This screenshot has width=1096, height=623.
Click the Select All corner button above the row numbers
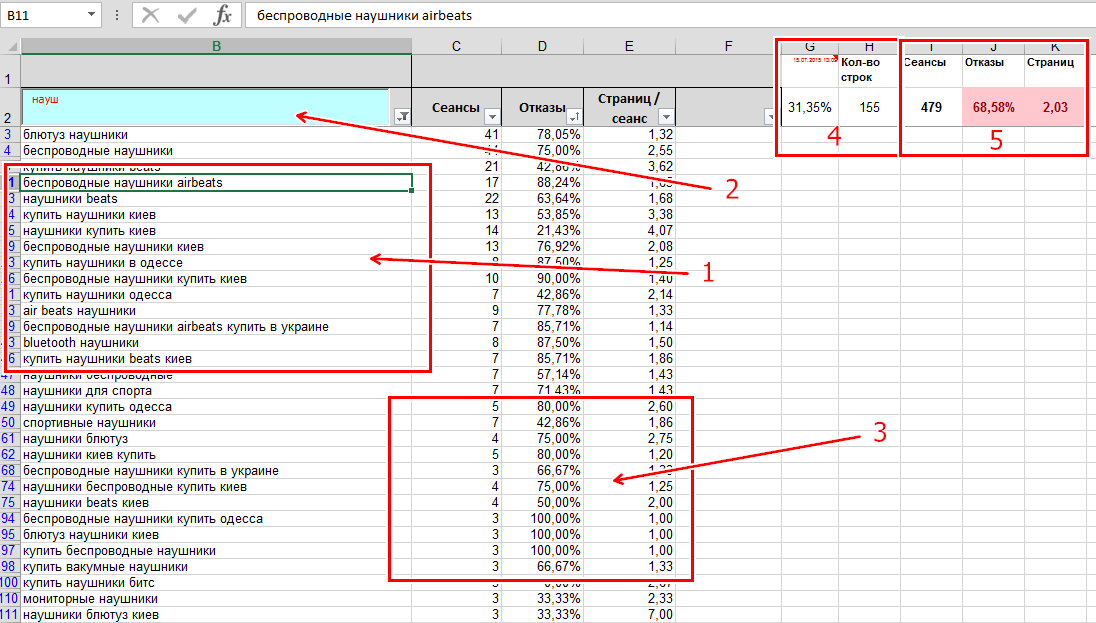(x=12, y=45)
